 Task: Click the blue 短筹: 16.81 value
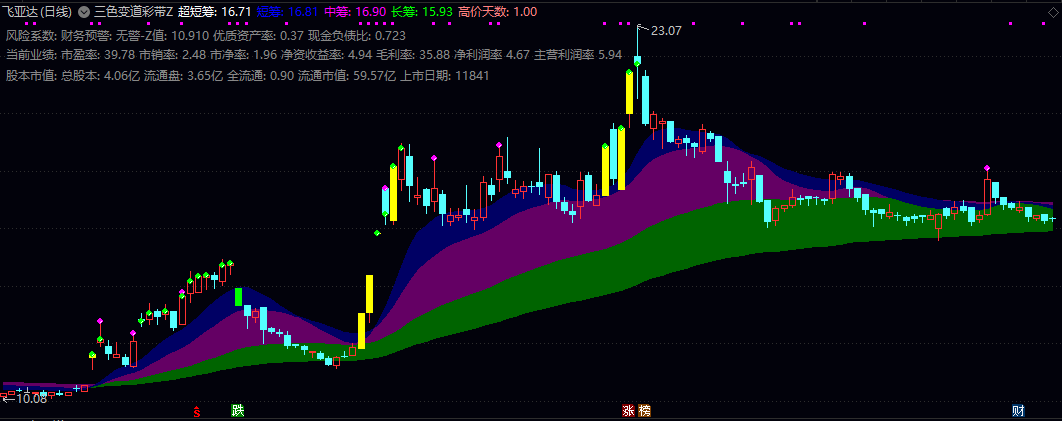click(288, 12)
